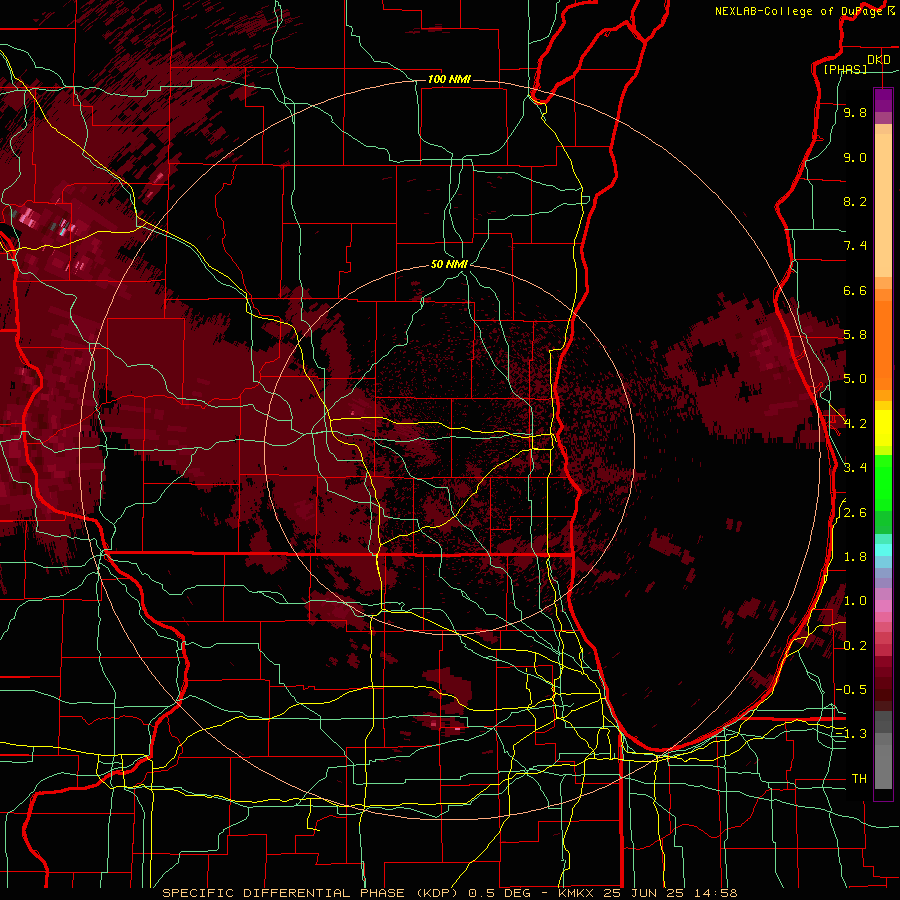The height and width of the screenshot is (900, 900).
Task: Click the 9.8 value on the scale
Action: pos(855,112)
